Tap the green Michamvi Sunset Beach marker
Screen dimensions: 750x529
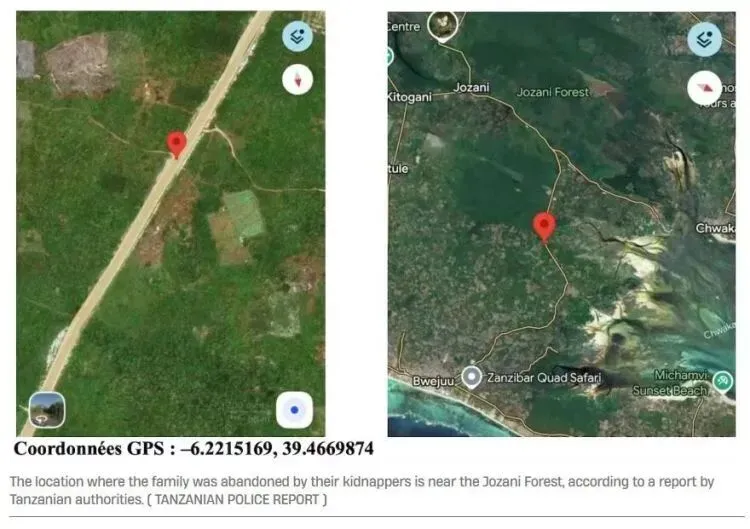[722, 382]
